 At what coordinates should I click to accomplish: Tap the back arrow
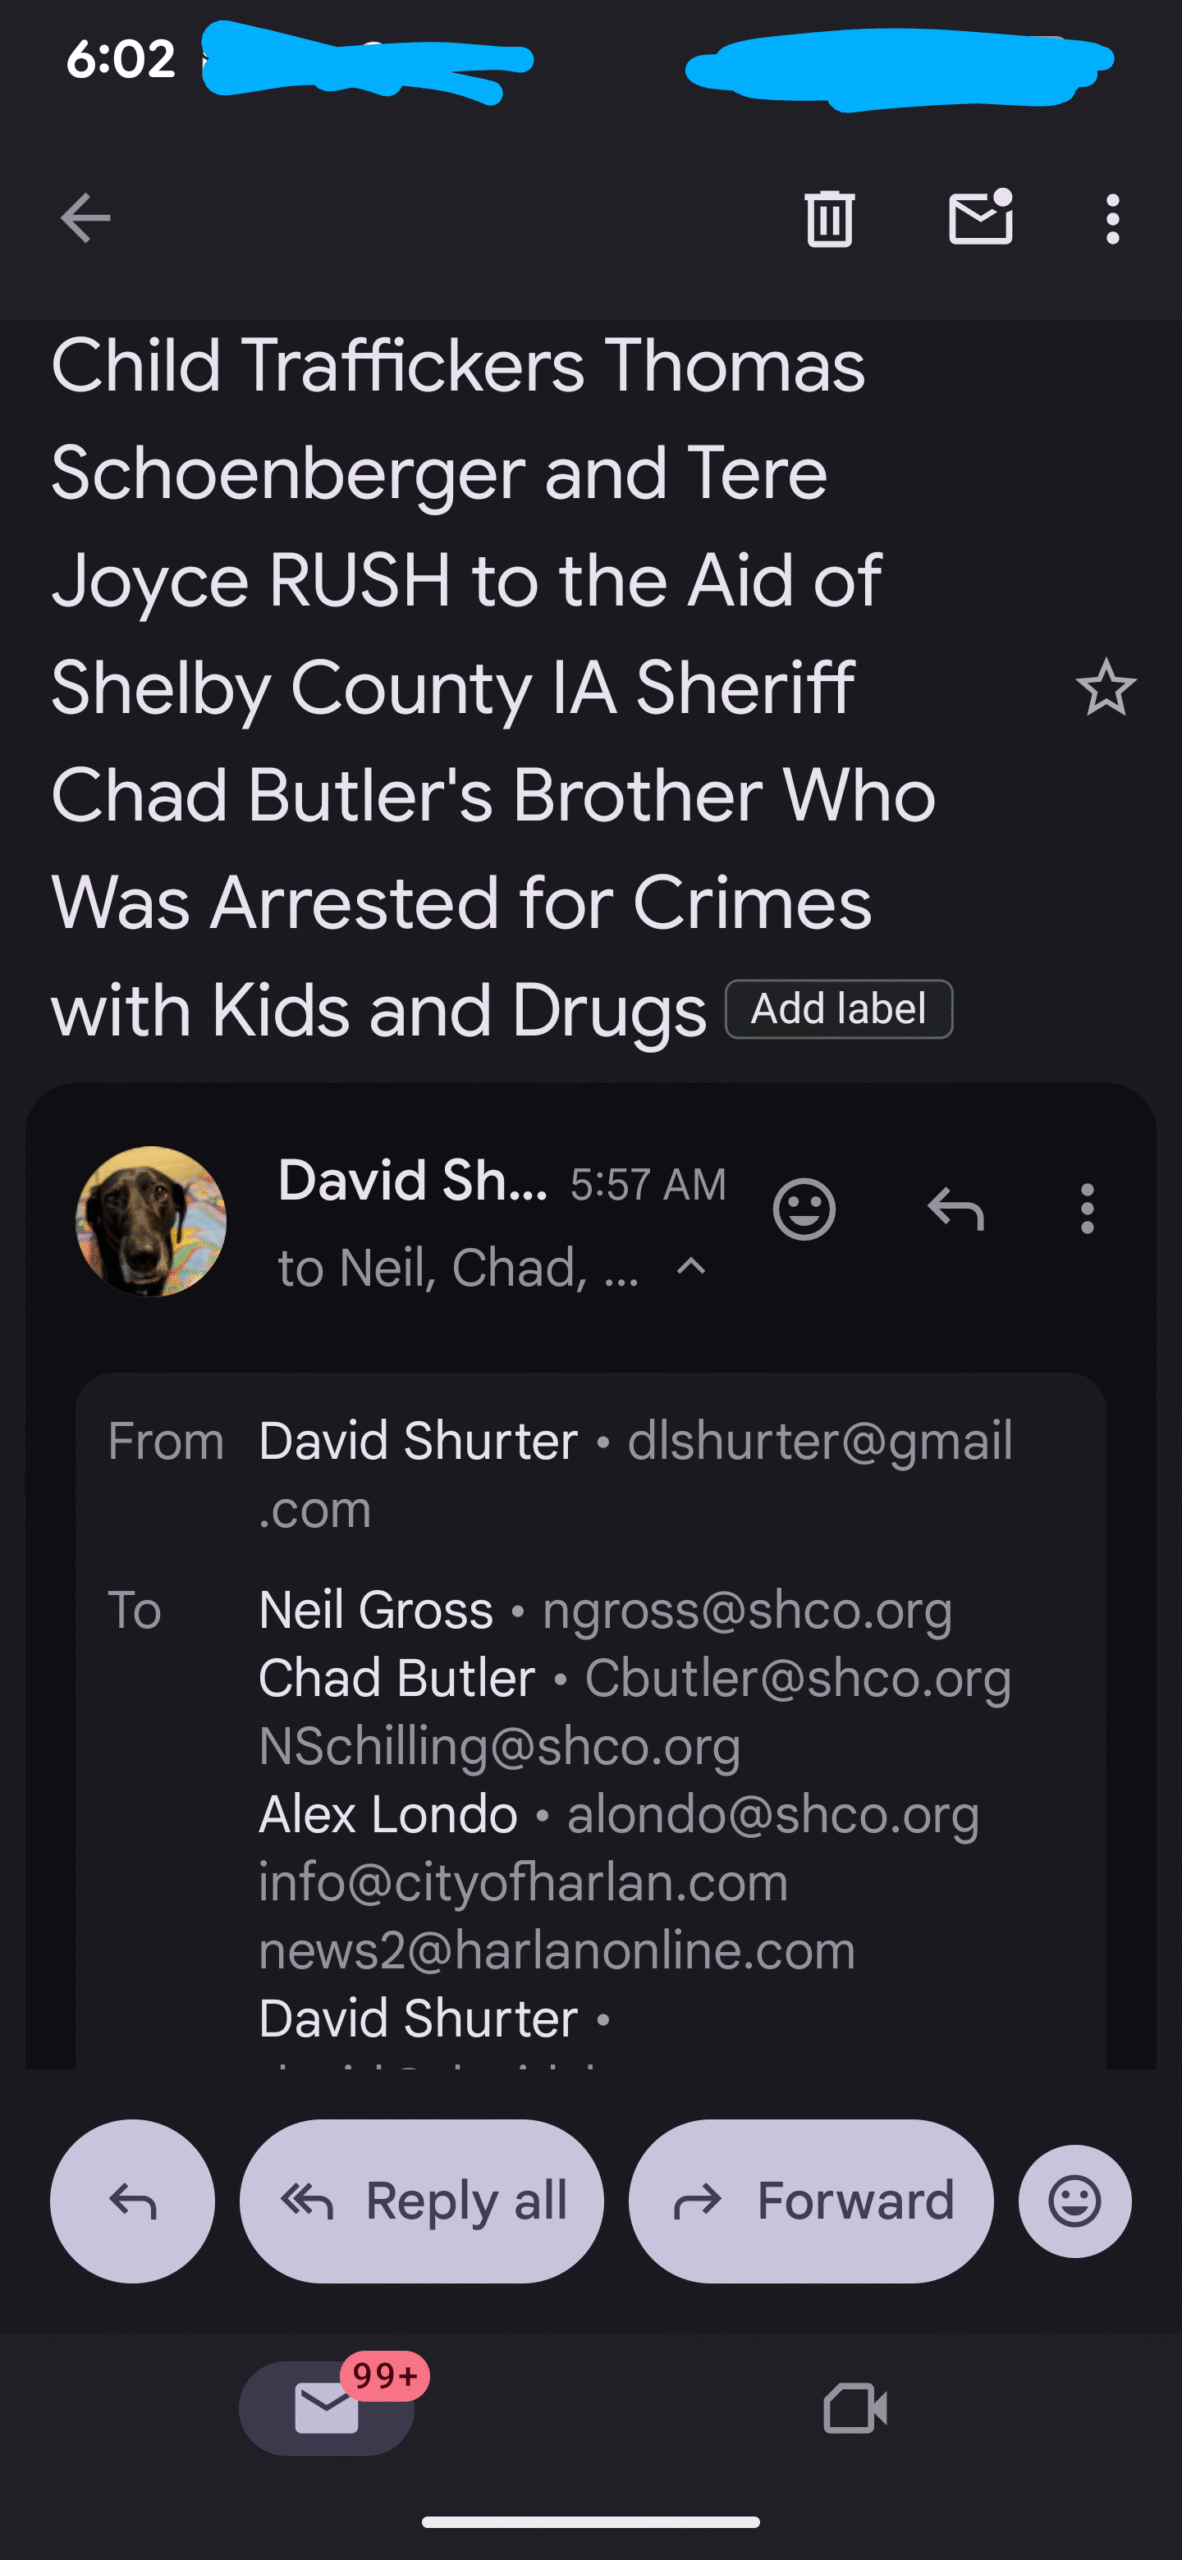point(85,218)
